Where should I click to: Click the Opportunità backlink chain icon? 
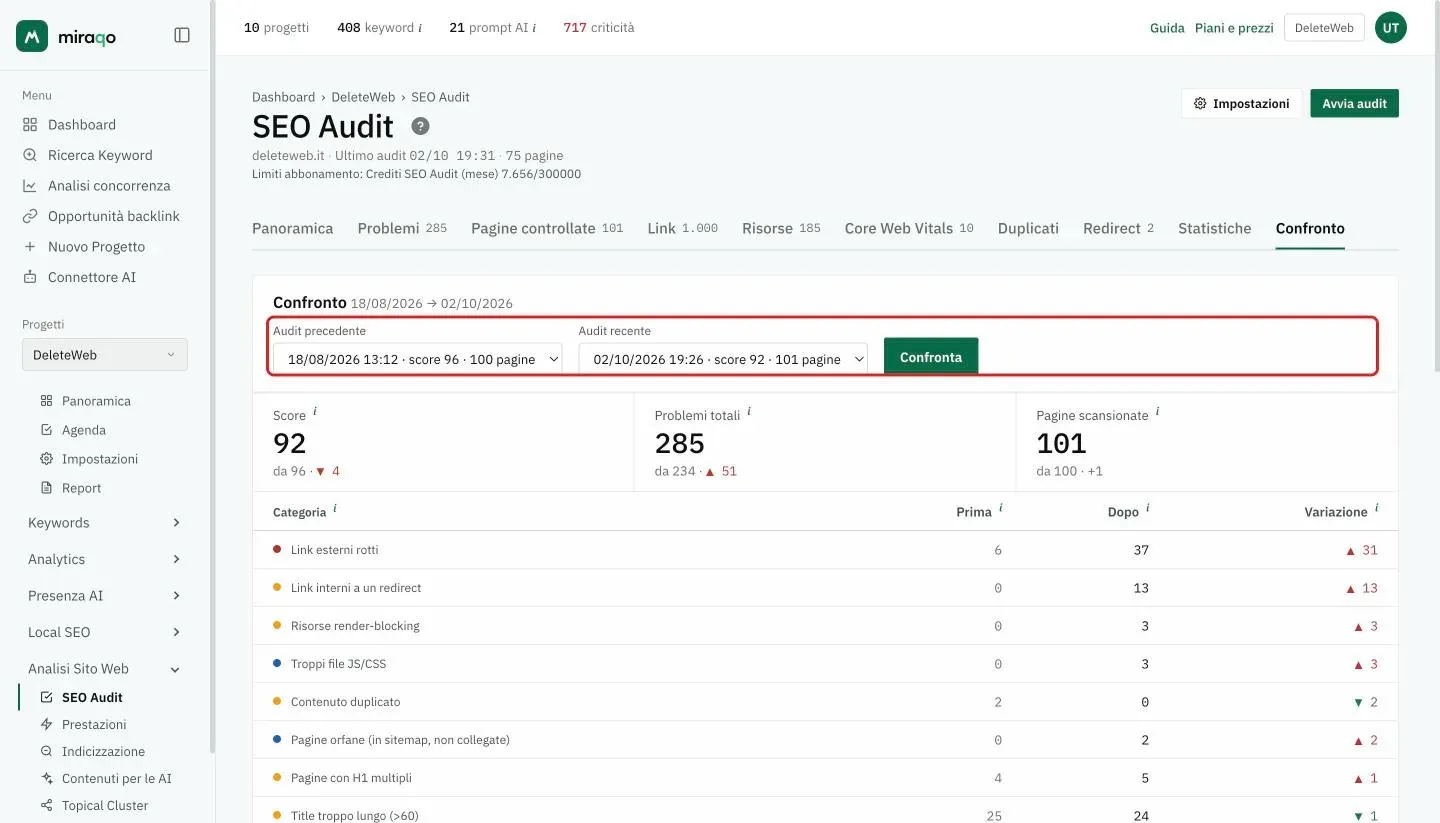(x=30, y=216)
